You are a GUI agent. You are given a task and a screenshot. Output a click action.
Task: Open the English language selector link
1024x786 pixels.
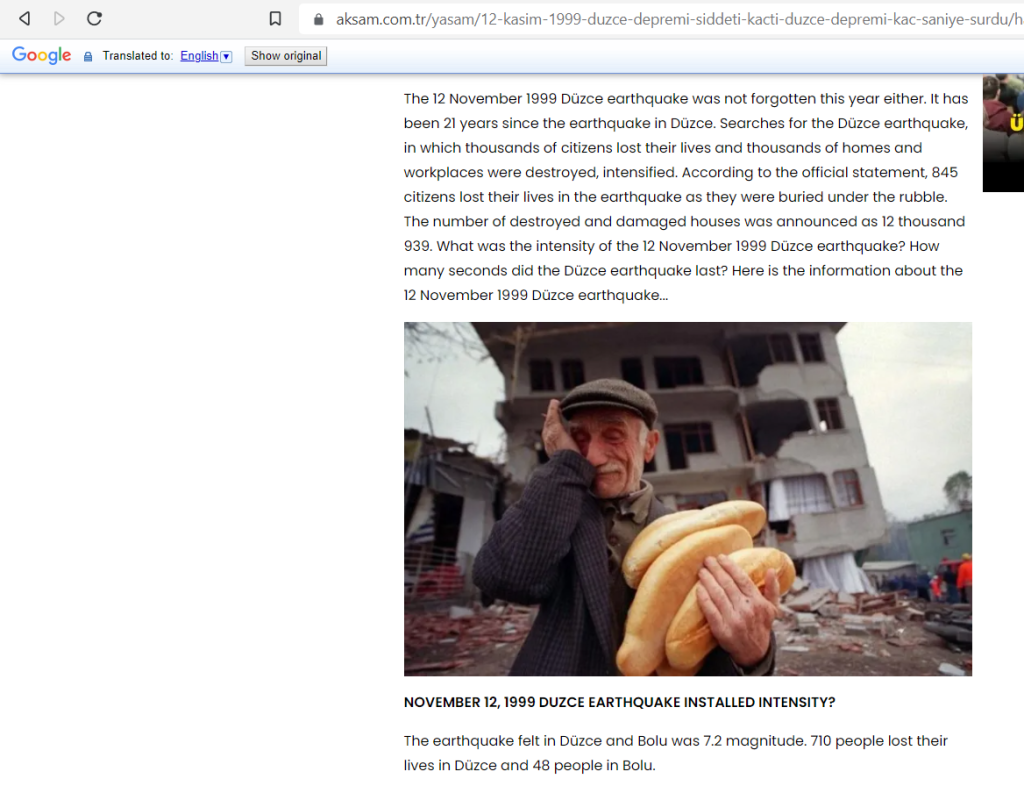(199, 56)
